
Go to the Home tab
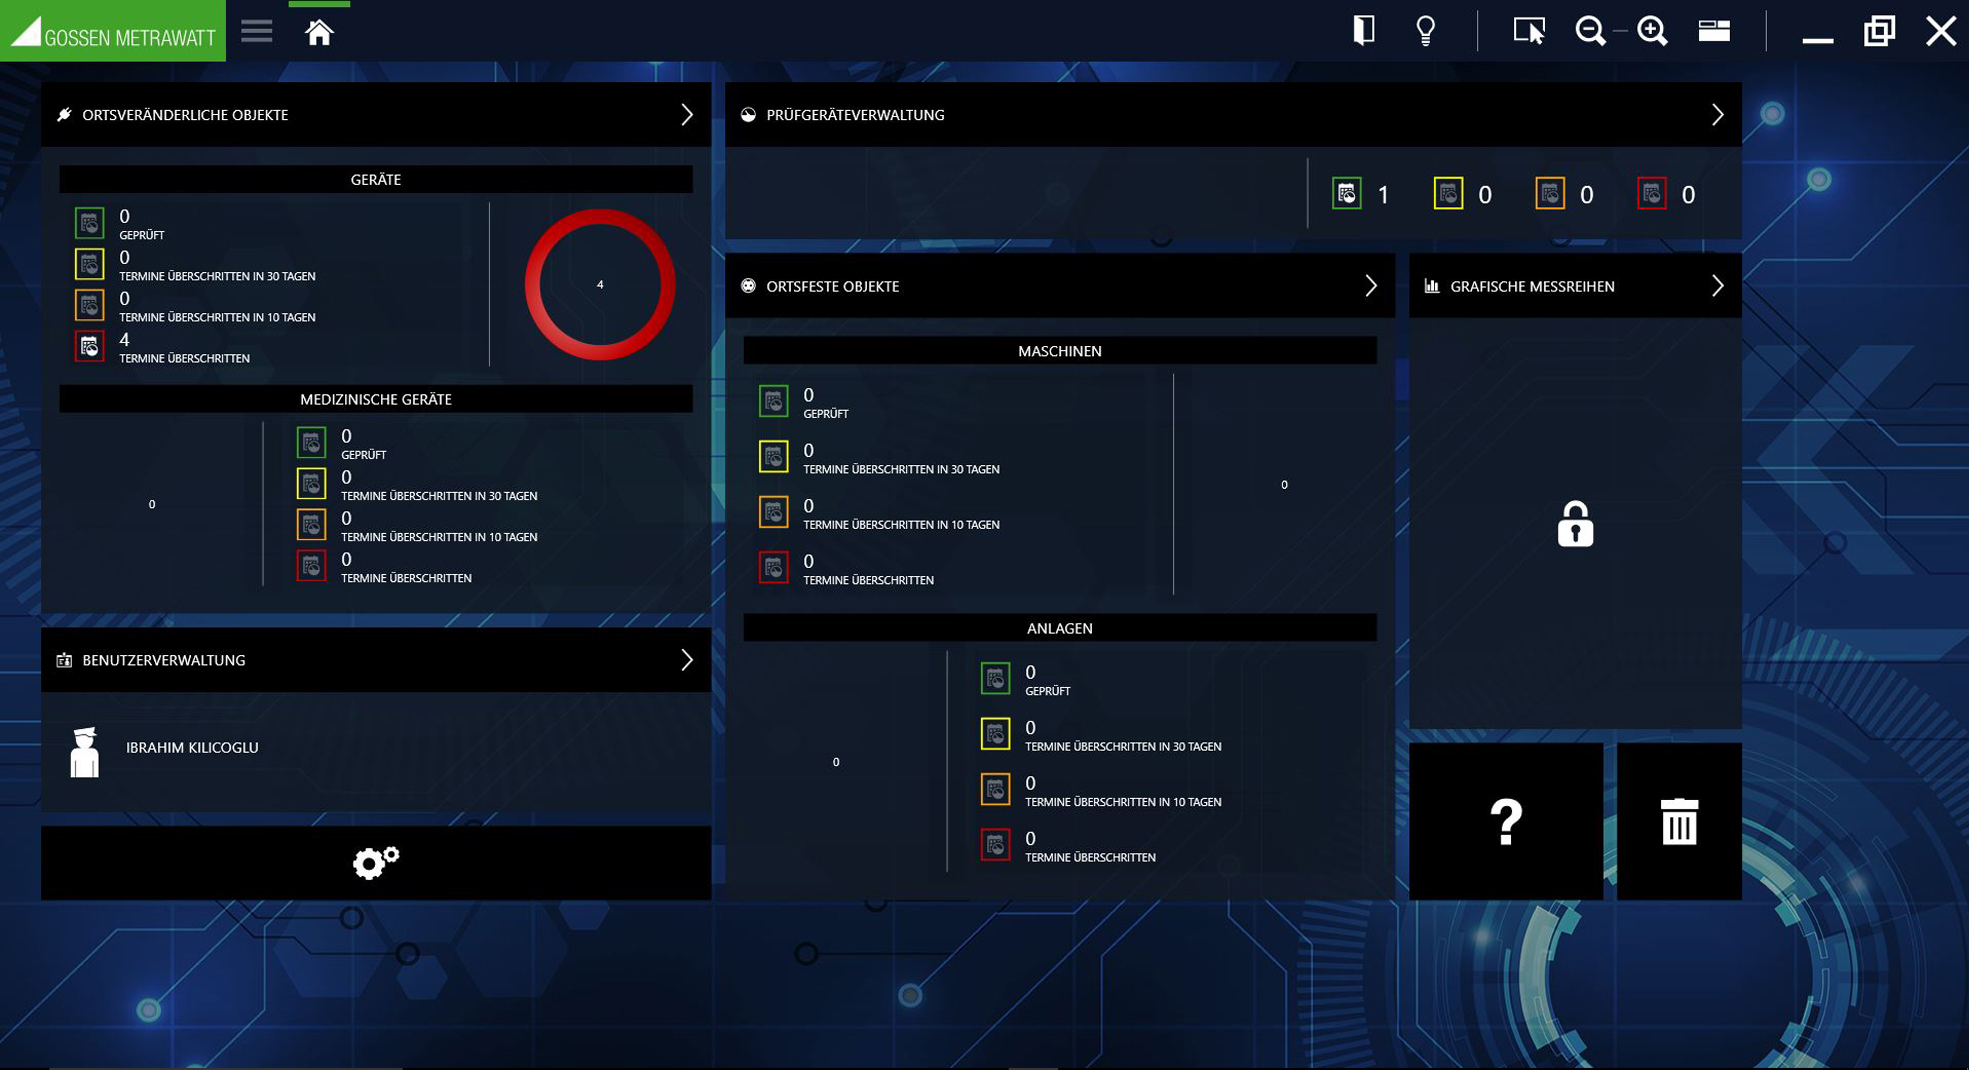coord(319,33)
